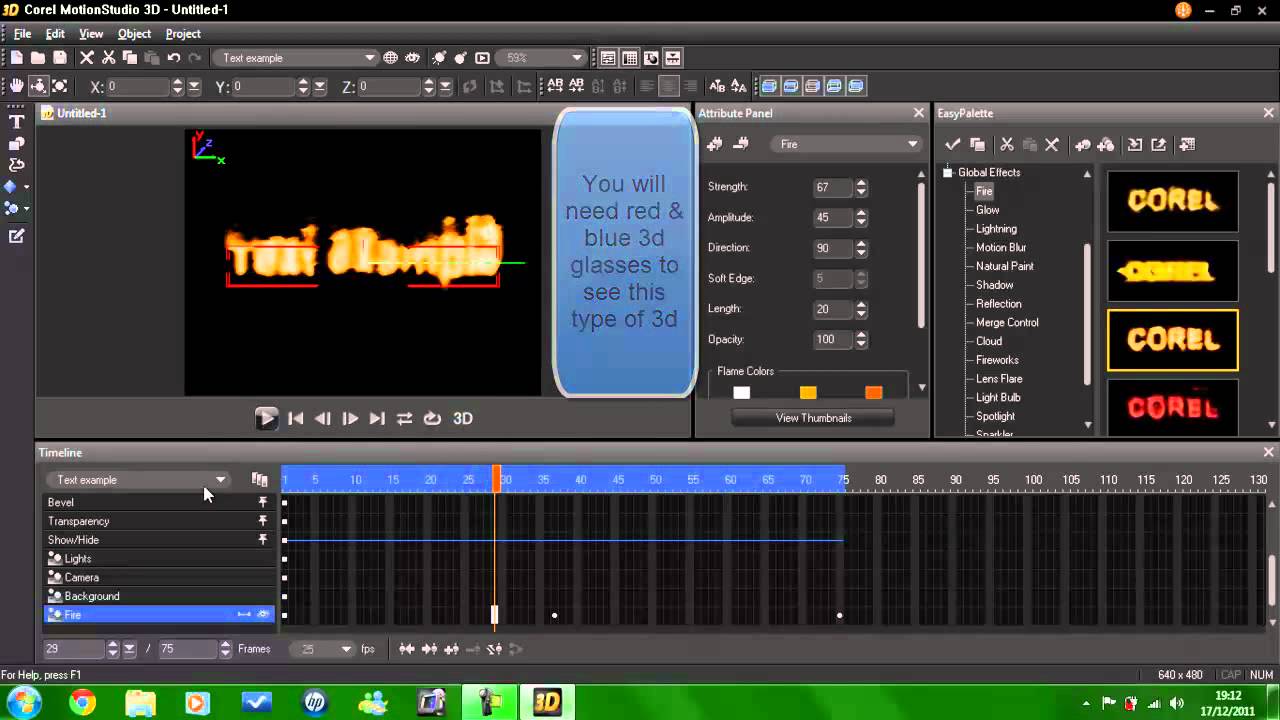Click the edit object tool in left toolbar

(x=16, y=236)
